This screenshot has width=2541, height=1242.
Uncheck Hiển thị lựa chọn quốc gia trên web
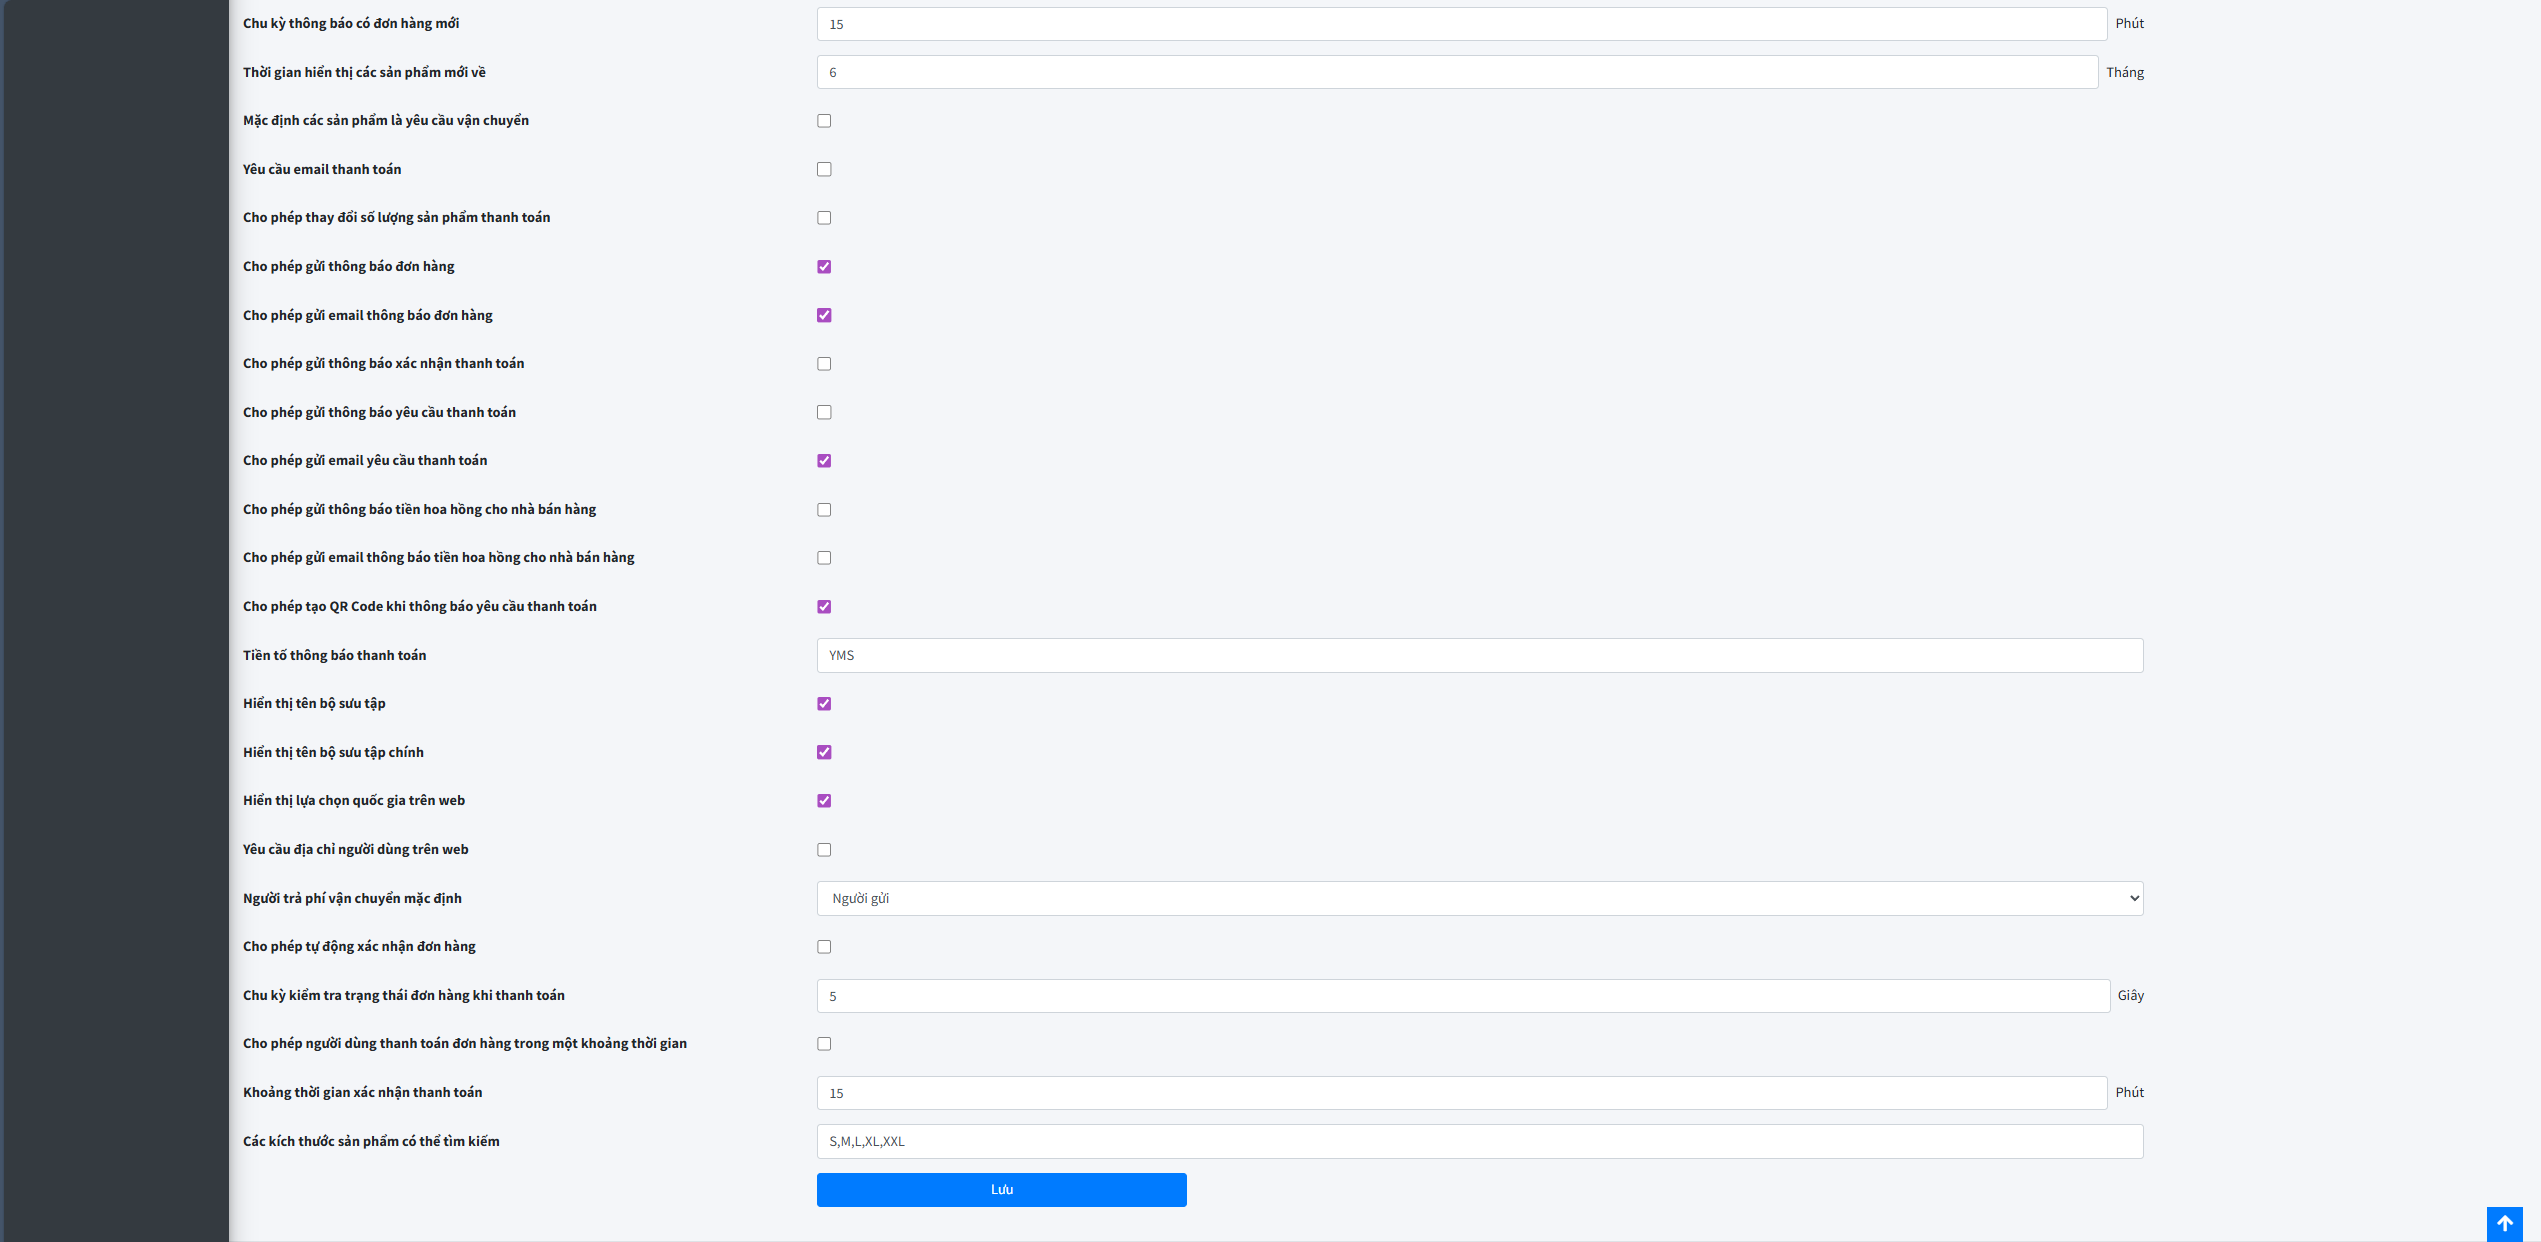[x=824, y=801]
